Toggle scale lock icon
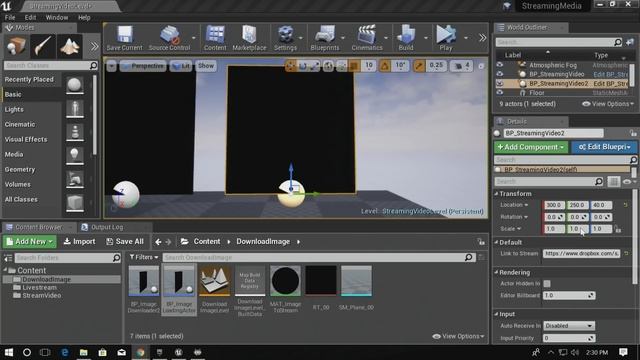Screen dimensions: 640x360 (618, 229)
